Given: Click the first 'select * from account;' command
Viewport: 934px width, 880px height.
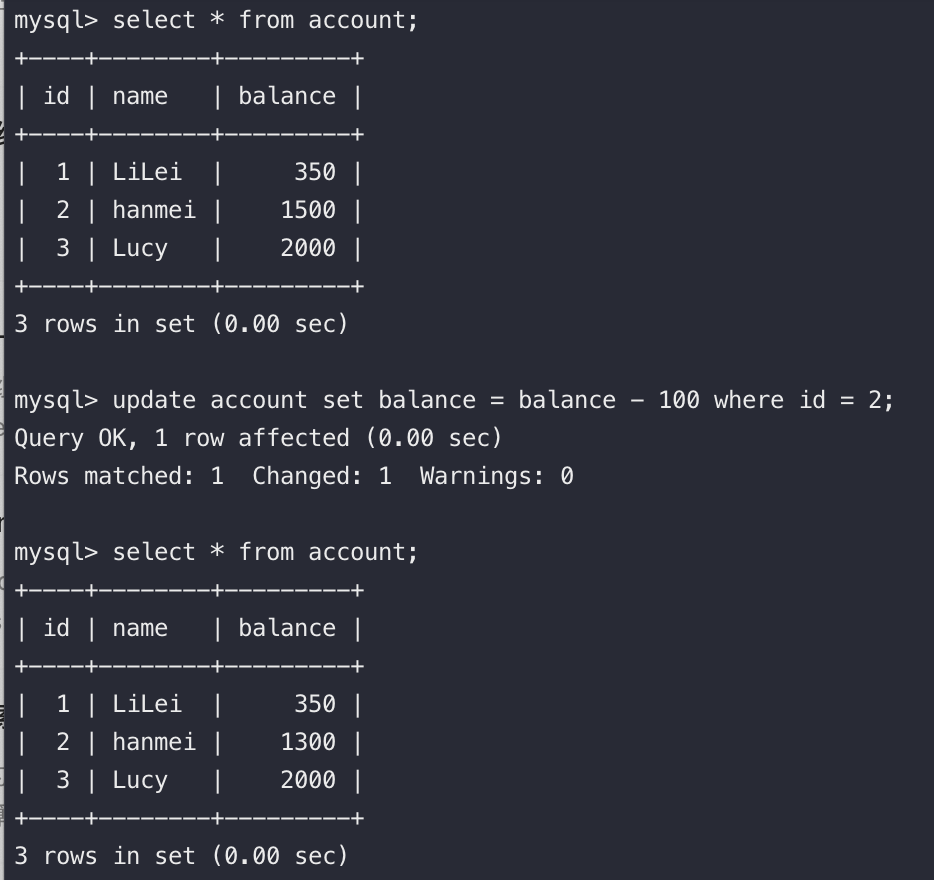Looking at the screenshot, I should click(265, 21).
